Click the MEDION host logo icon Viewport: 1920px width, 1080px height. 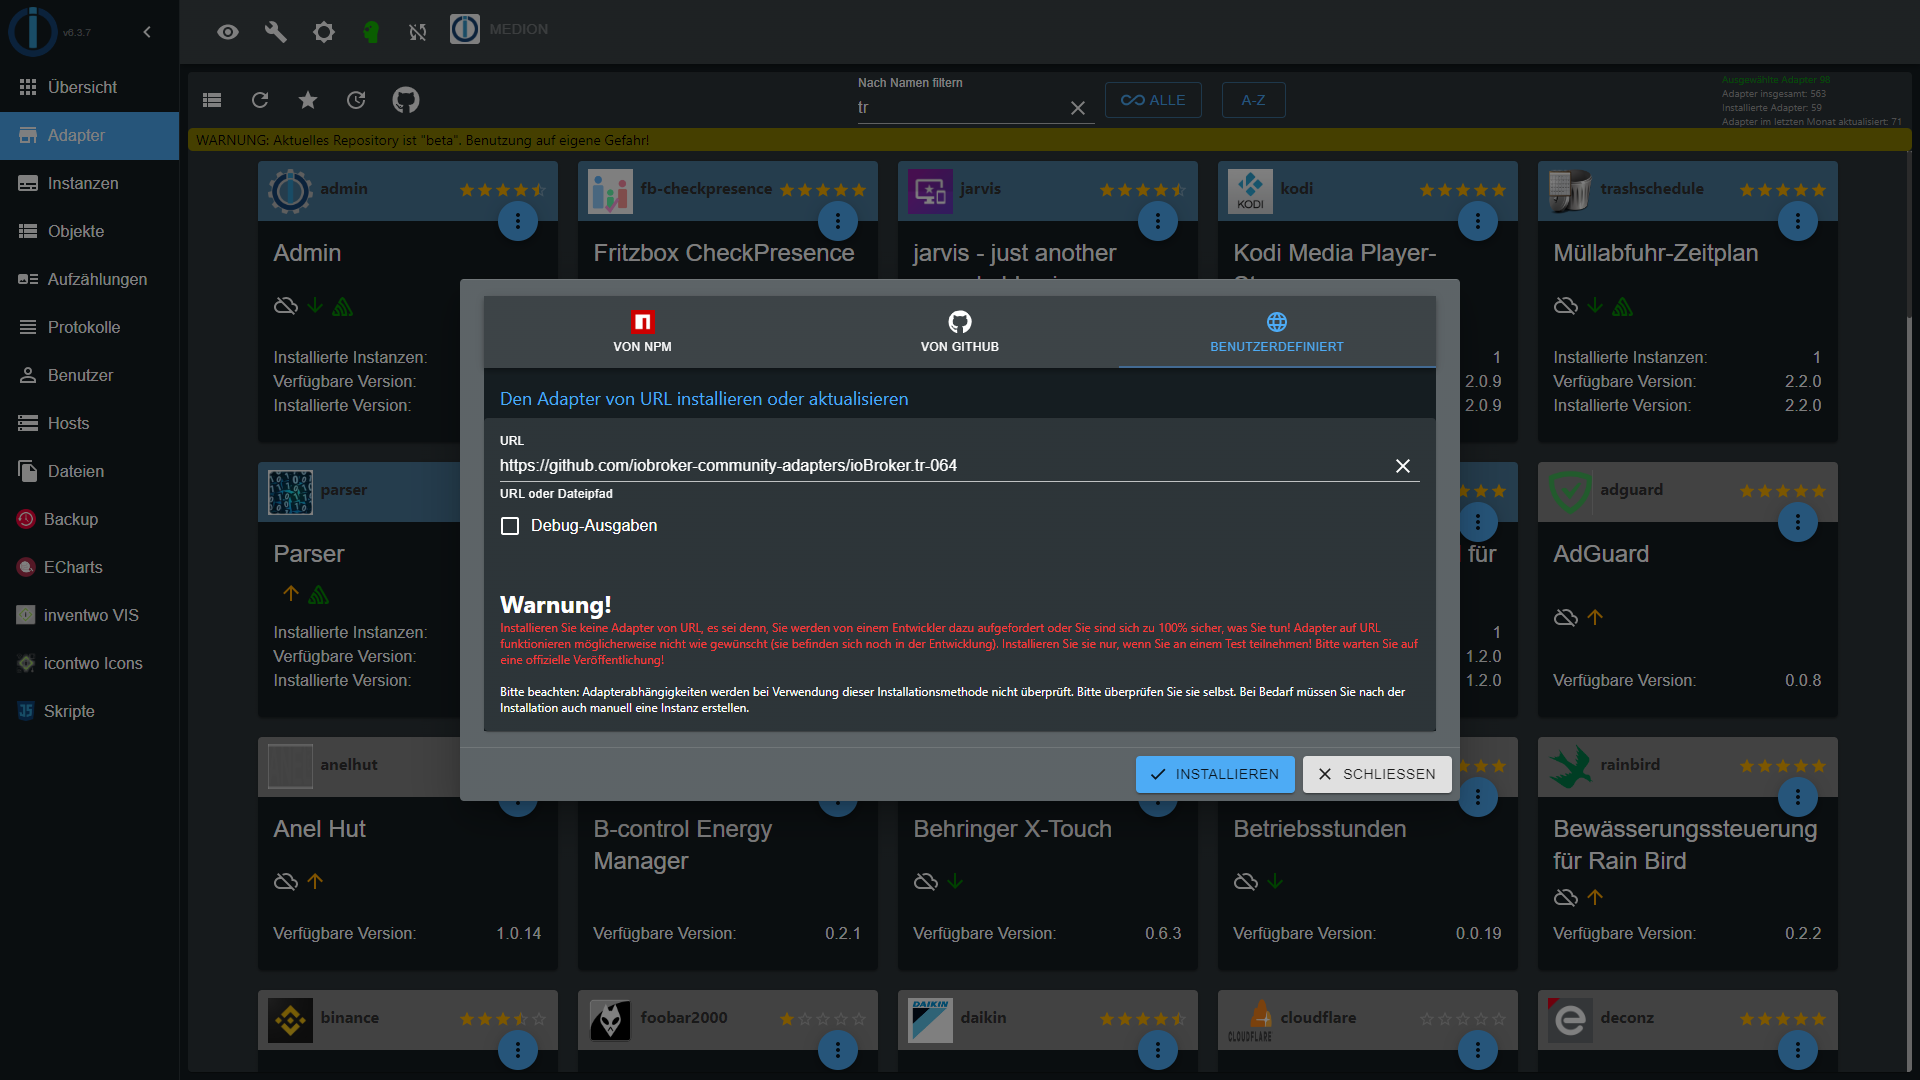[465, 29]
